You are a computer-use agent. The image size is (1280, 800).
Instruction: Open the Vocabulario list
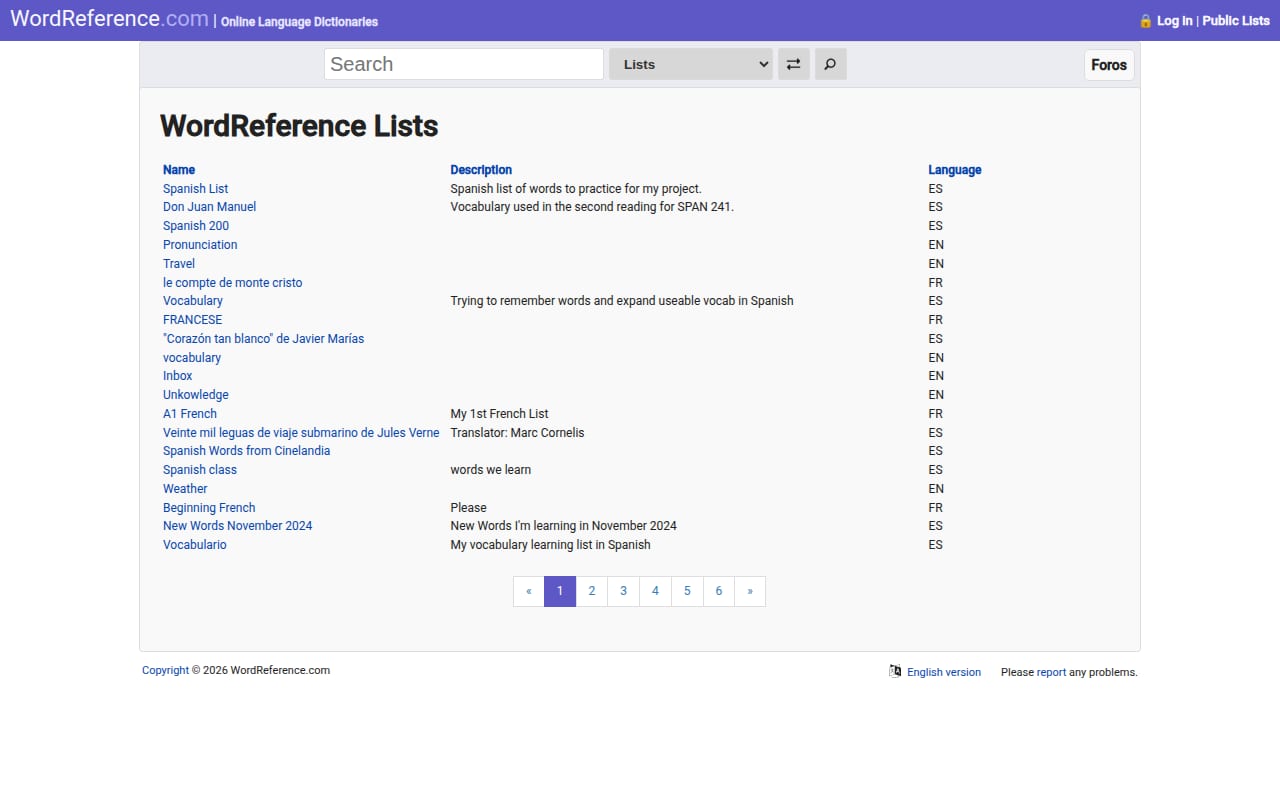pos(195,545)
